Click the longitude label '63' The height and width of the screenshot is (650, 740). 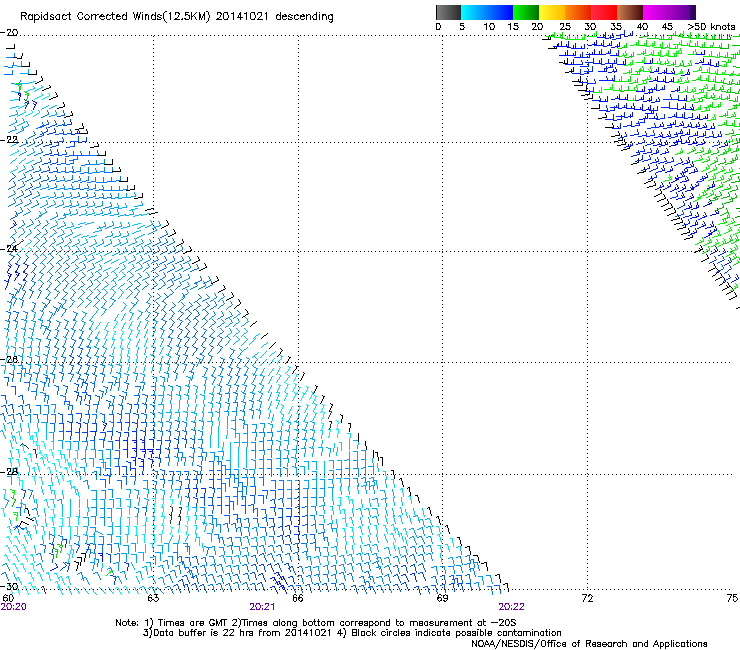coord(153,598)
